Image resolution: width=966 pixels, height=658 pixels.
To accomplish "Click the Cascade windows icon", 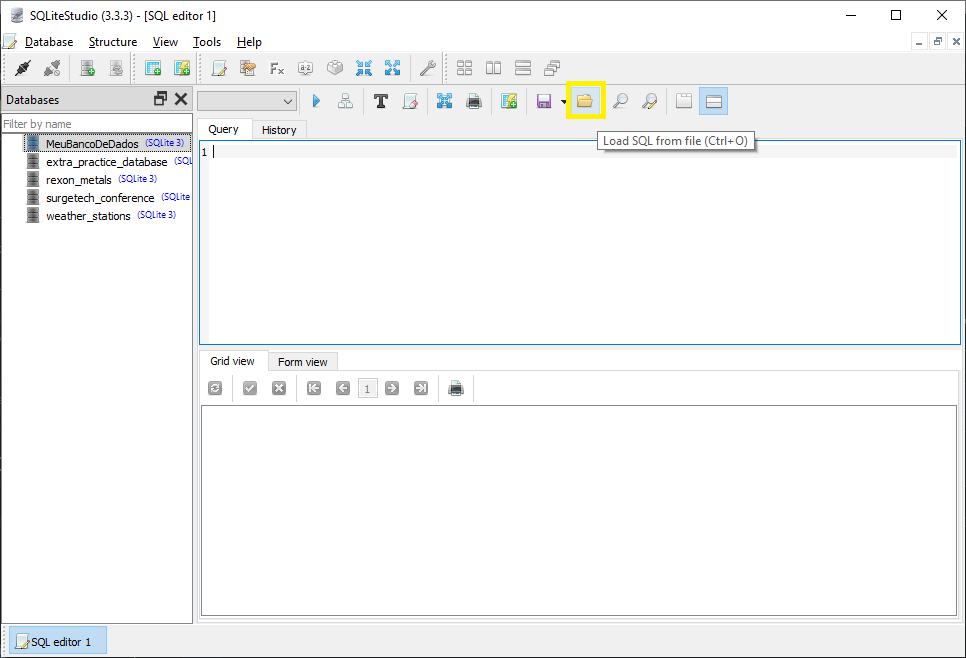I will (551, 68).
